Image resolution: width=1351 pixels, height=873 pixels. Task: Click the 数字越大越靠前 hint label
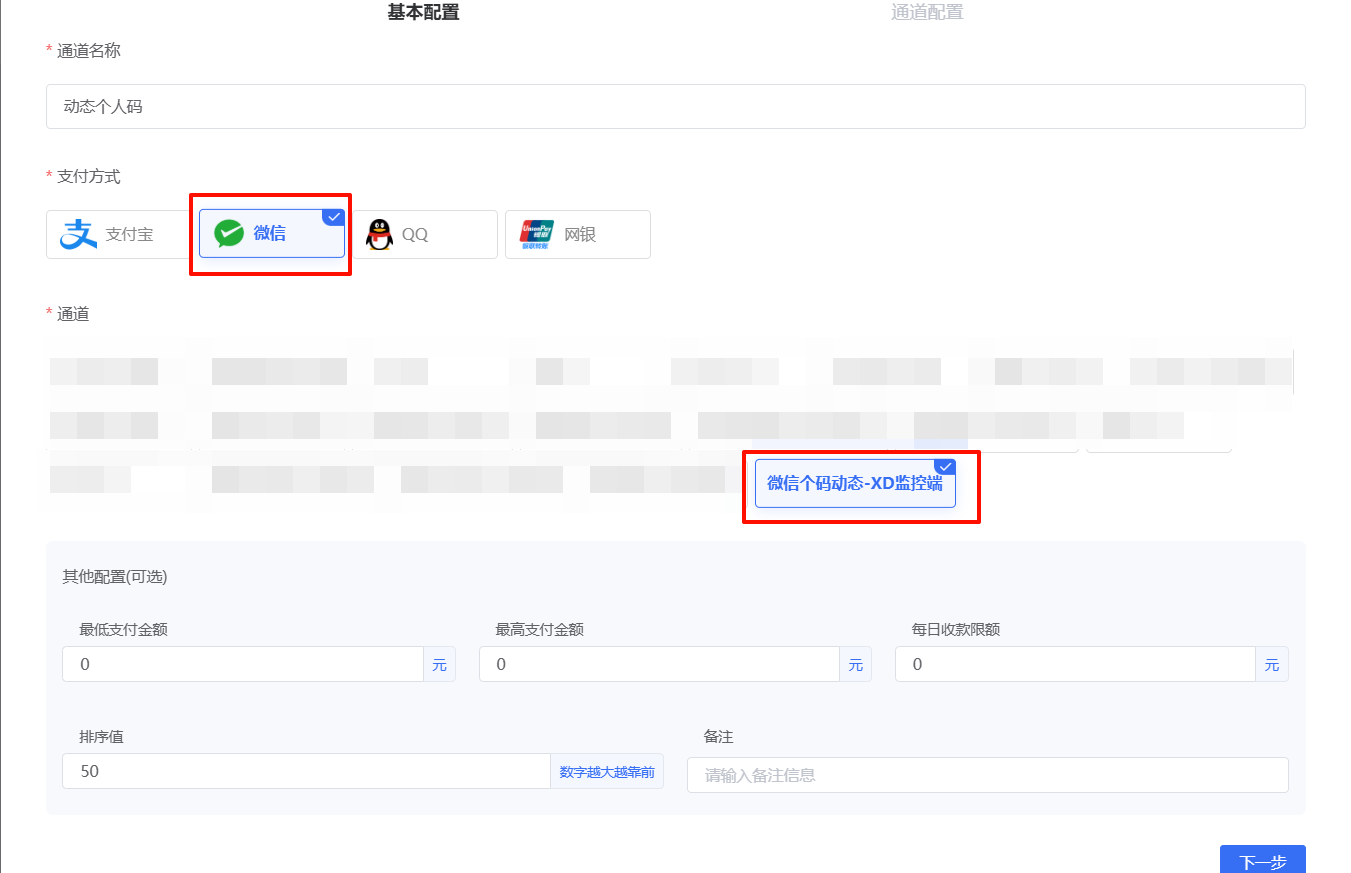605,771
